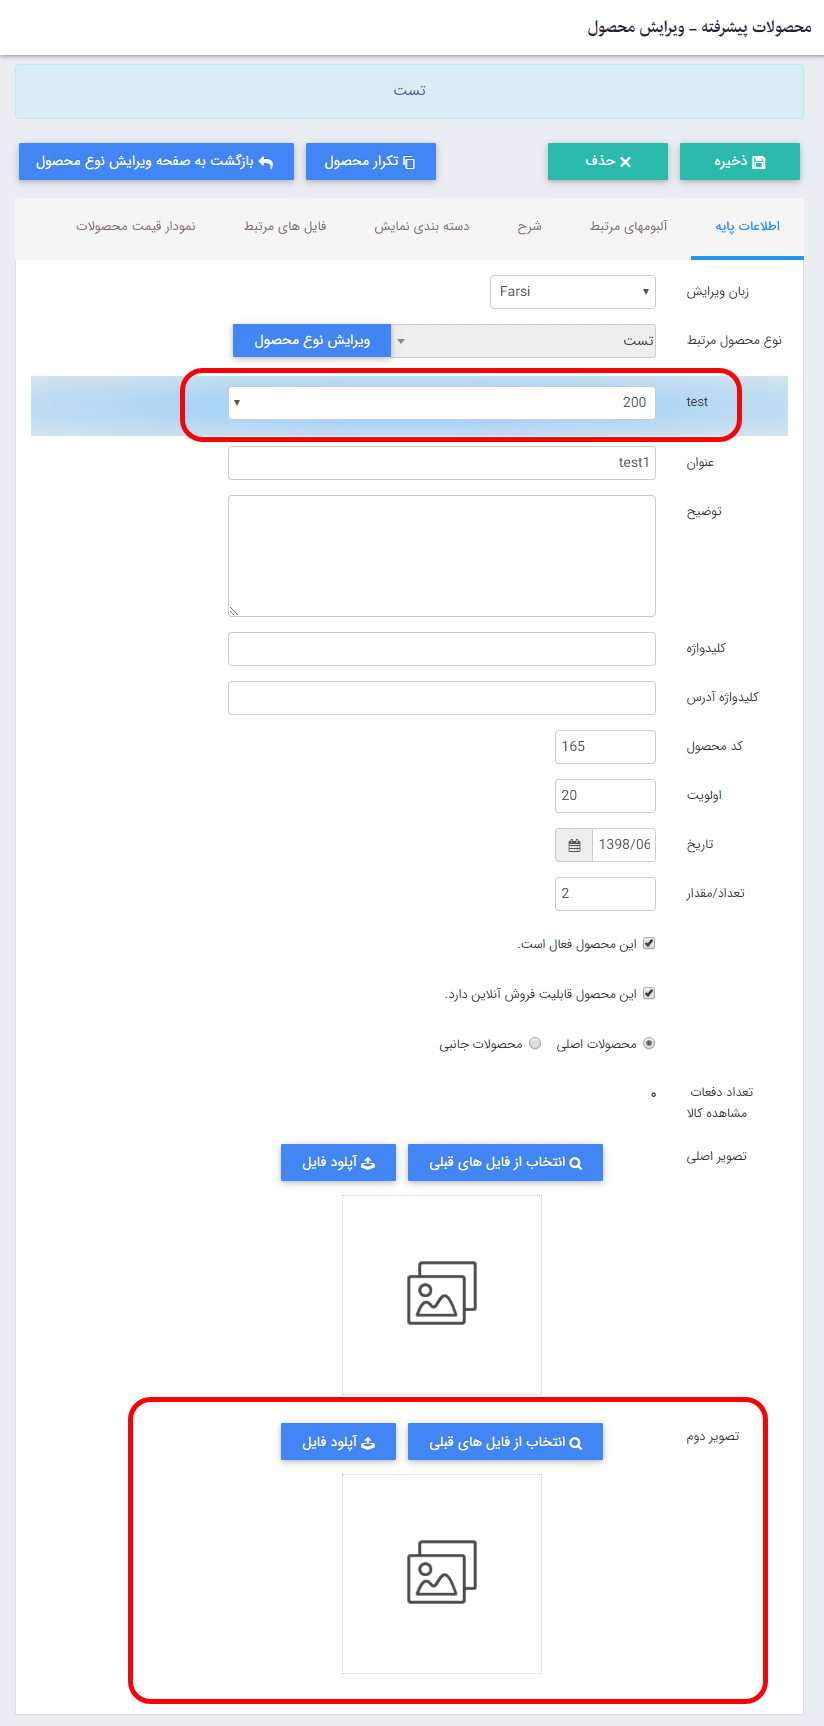Toggle the 'این محصول فعال است' checkbox

click(x=649, y=944)
